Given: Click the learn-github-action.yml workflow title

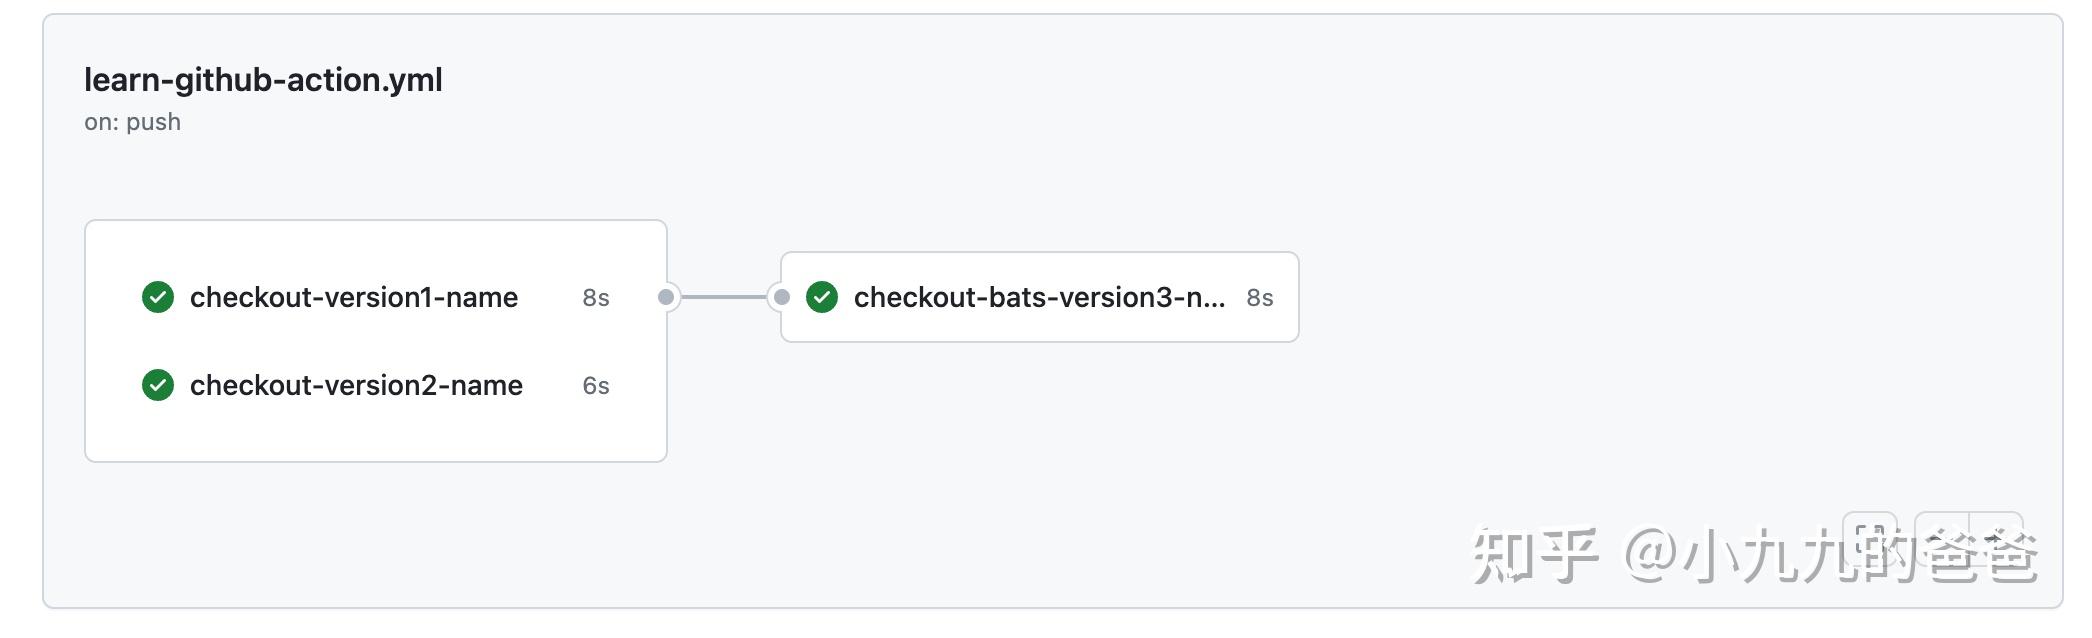Looking at the screenshot, I should click(264, 80).
